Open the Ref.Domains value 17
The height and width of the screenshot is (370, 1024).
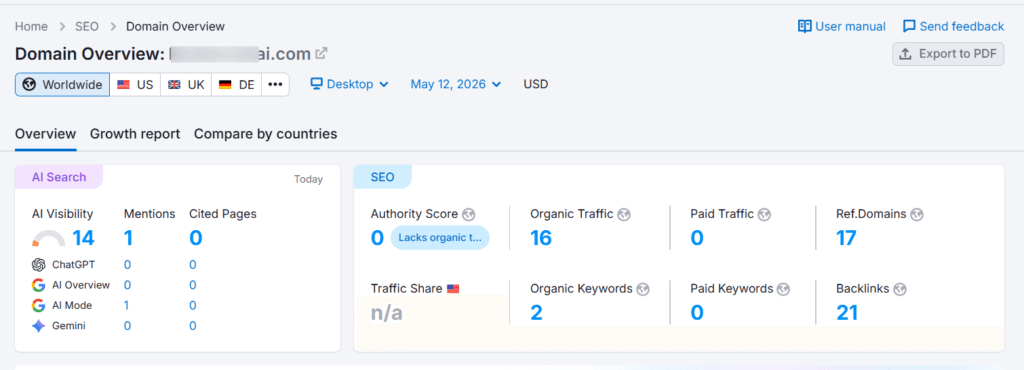pos(846,238)
